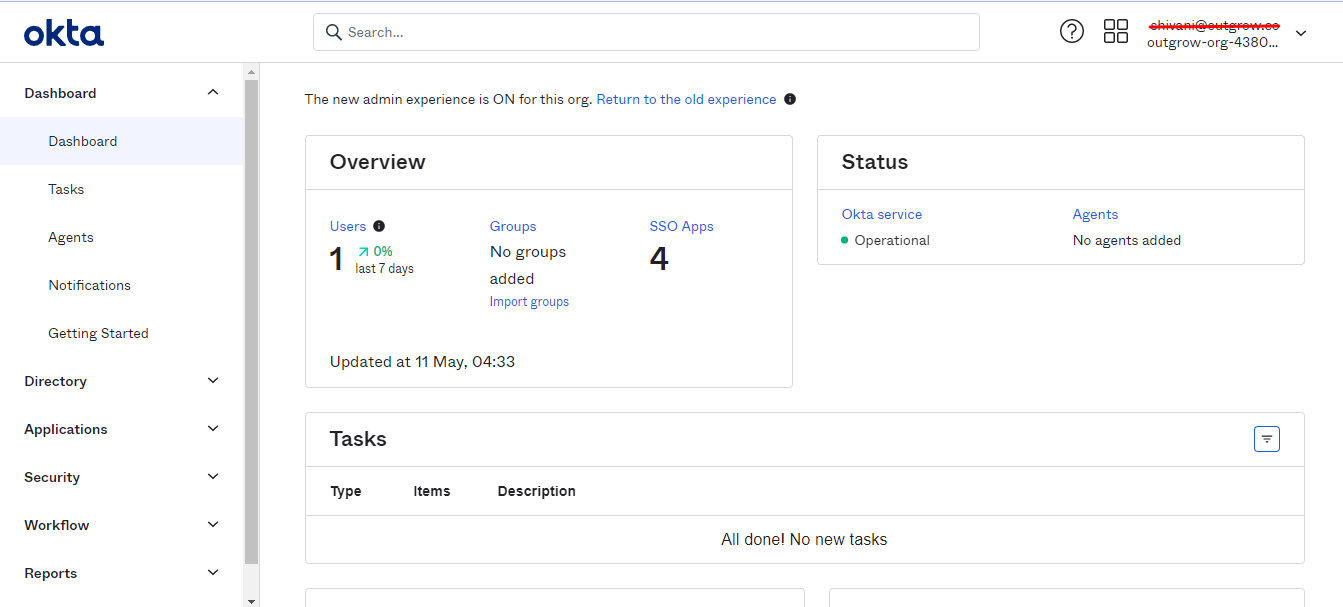Click the Type column header
This screenshot has height=607, width=1343.
tap(346, 491)
